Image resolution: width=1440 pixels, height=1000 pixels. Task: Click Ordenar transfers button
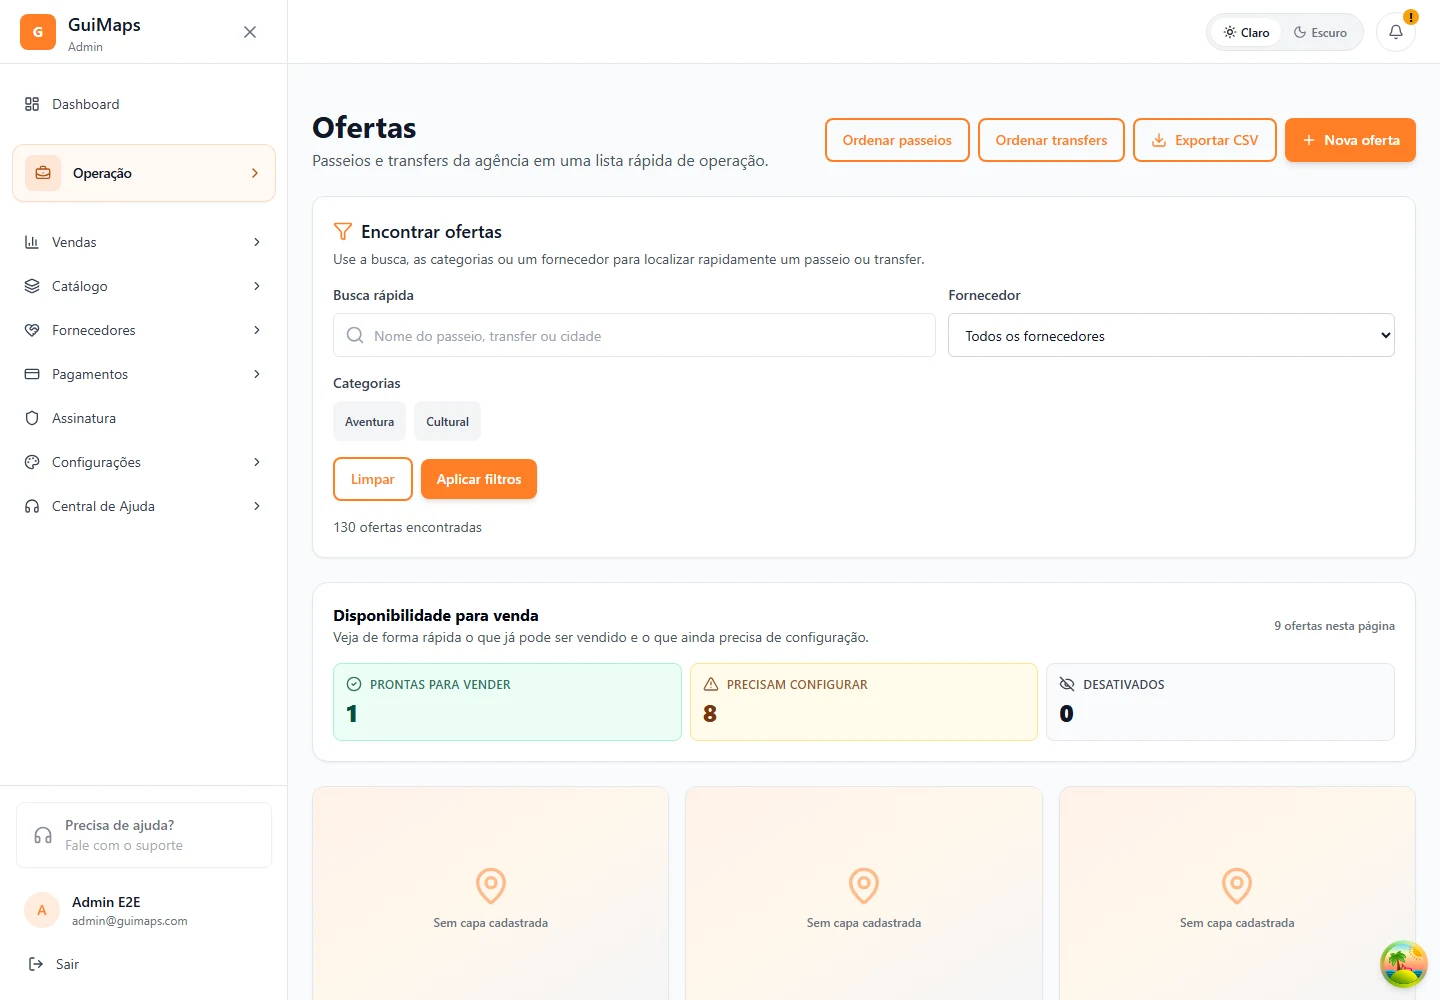click(1051, 140)
